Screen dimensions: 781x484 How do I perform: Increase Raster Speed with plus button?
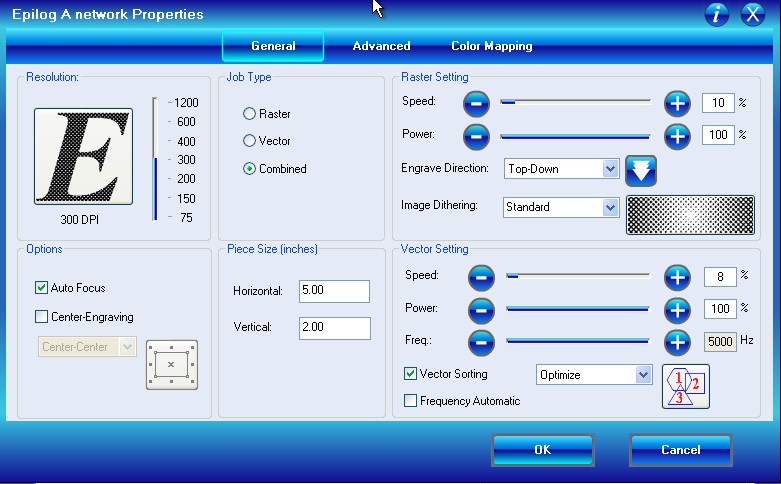[x=677, y=104]
